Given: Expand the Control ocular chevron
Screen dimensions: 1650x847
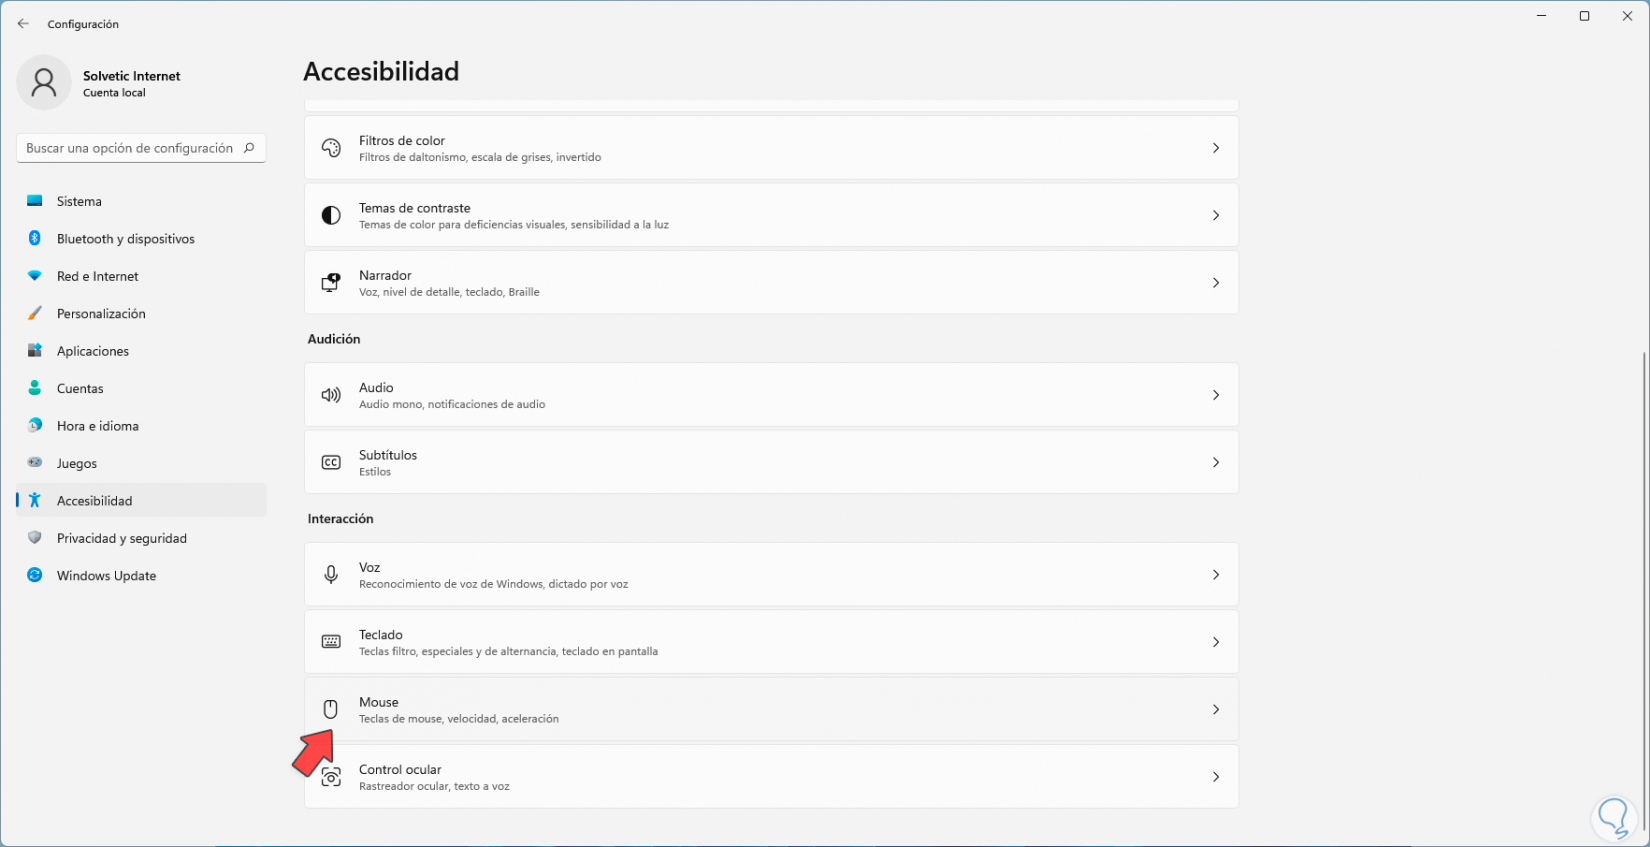Looking at the screenshot, I should 1216,777.
